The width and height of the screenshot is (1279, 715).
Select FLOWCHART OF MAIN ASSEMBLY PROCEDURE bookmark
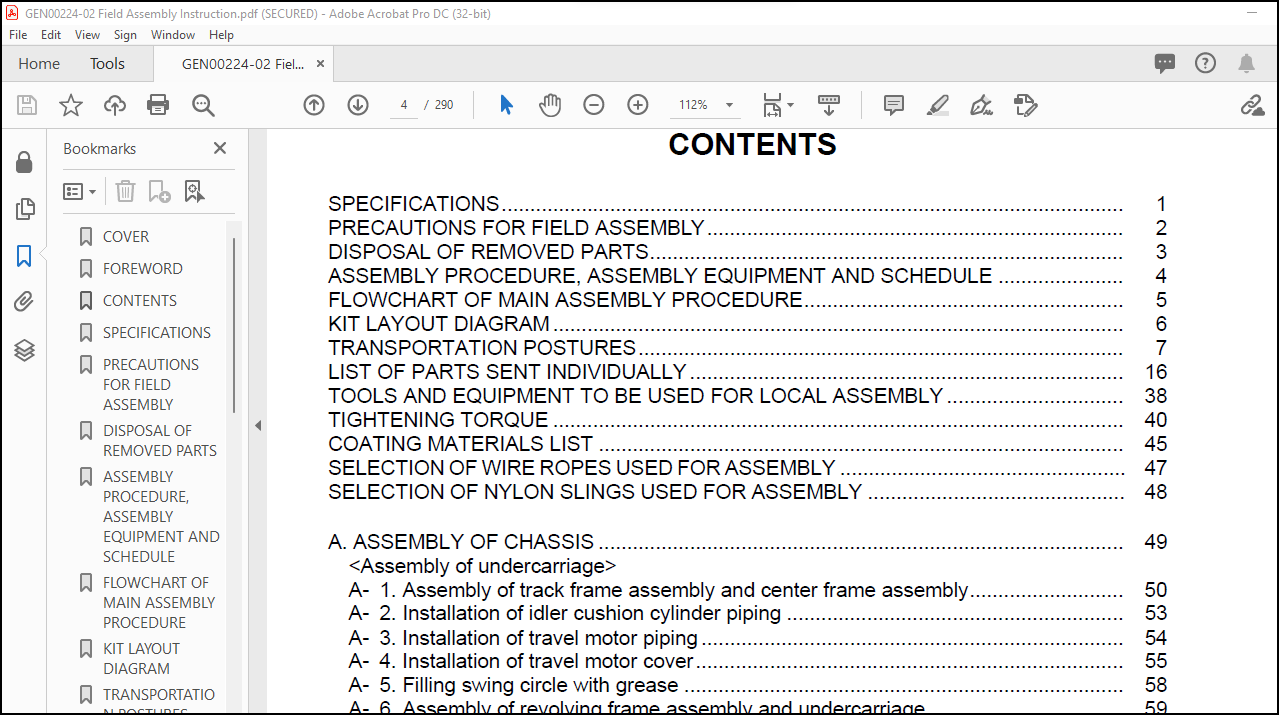pos(159,603)
